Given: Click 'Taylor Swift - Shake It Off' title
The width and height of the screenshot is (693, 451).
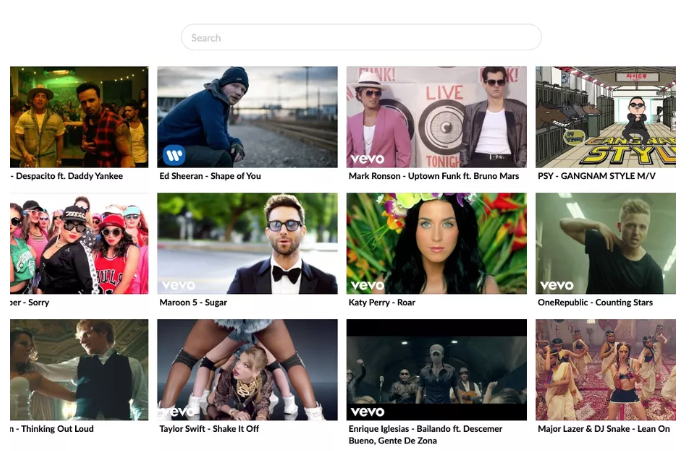Looking at the screenshot, I should click(x=209, y=429).
